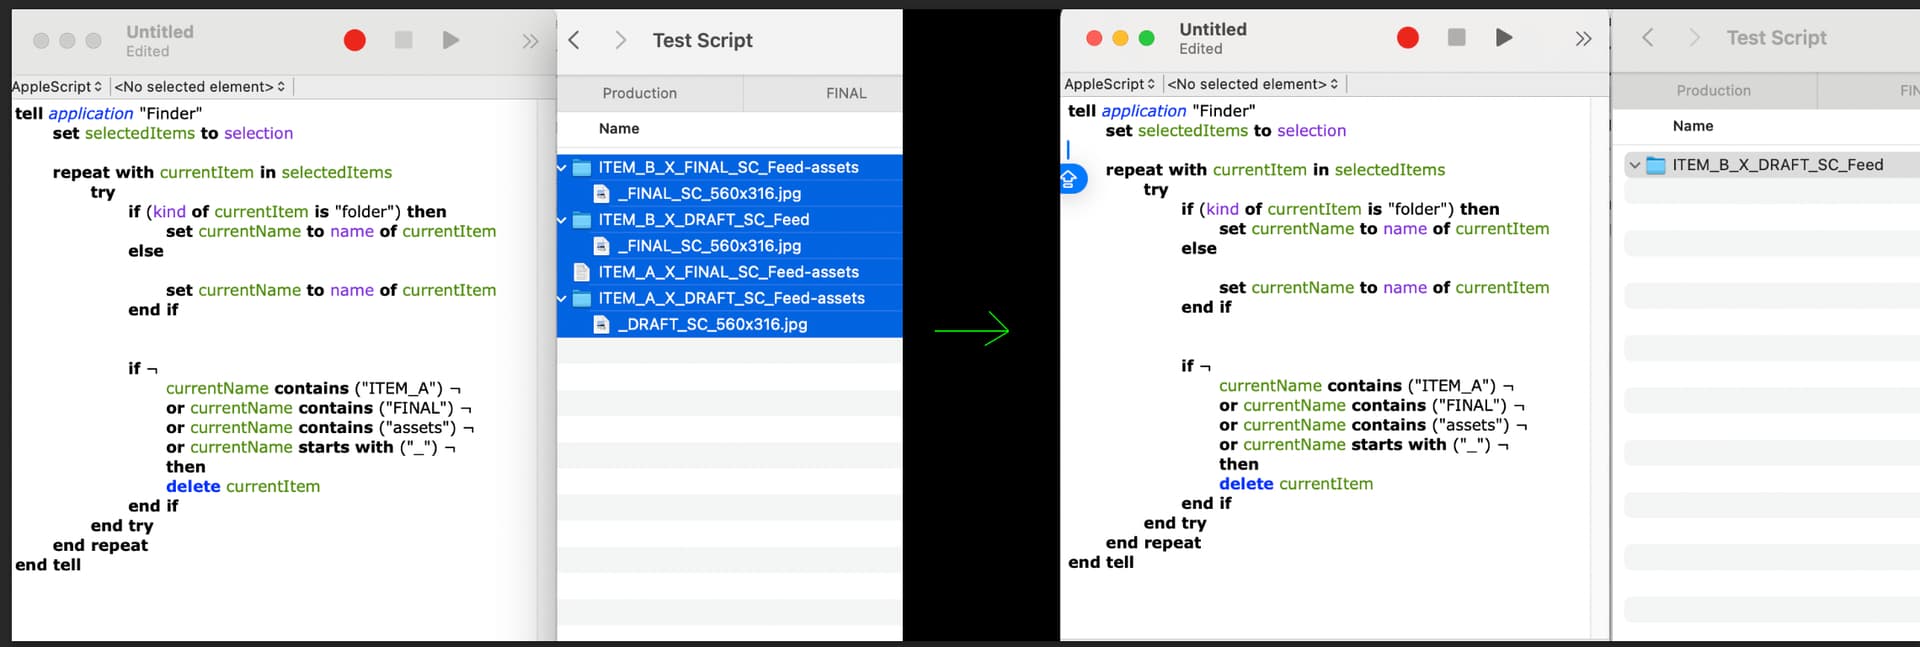Open the No selected element dropdown in the right editor
The width and height of the screenshot is (1920, 647).
(x=1253, y=84)
